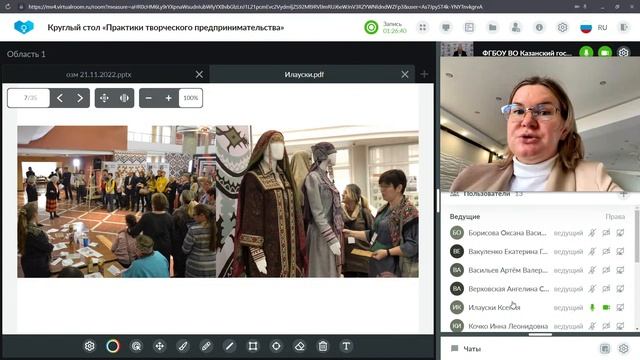
Task: Select participant Кочко Инна Леонидовна
Action: [508, 326]
